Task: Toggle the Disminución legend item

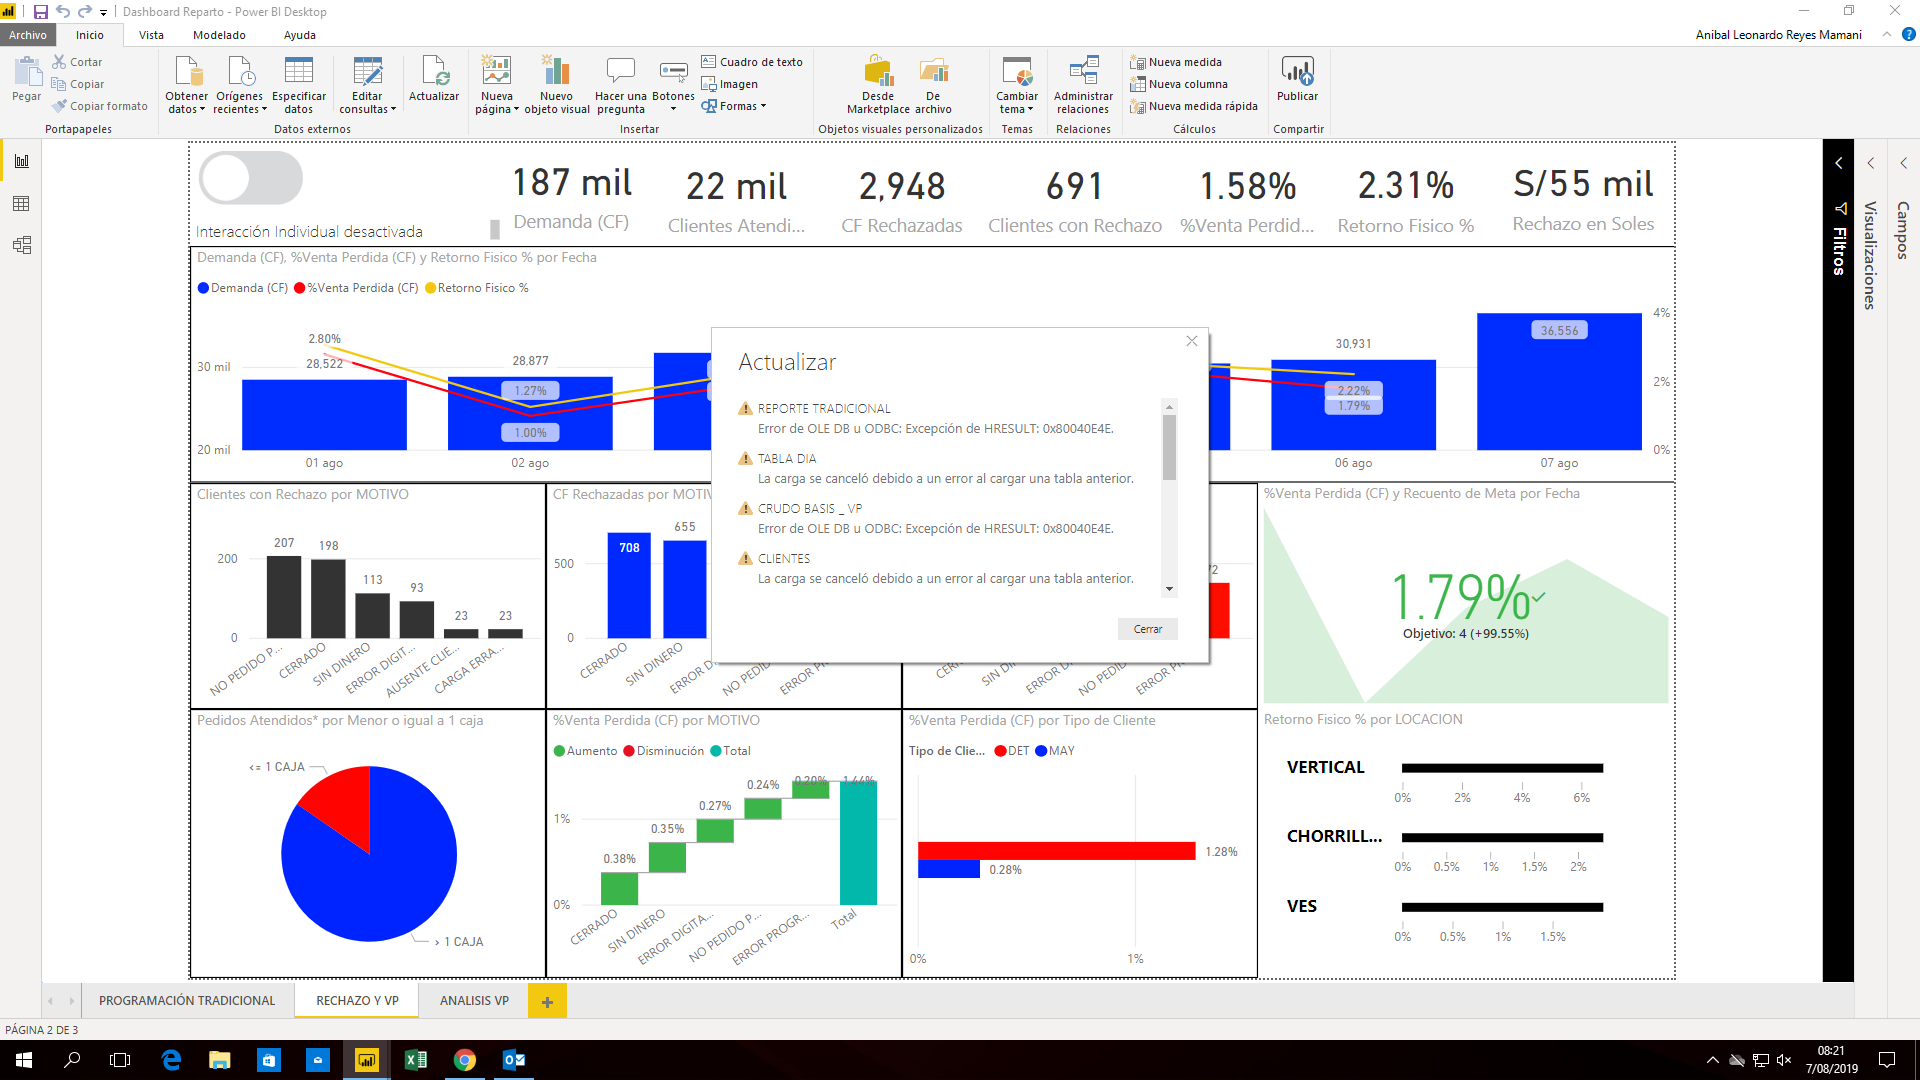Action: click(x=663, y=751)
